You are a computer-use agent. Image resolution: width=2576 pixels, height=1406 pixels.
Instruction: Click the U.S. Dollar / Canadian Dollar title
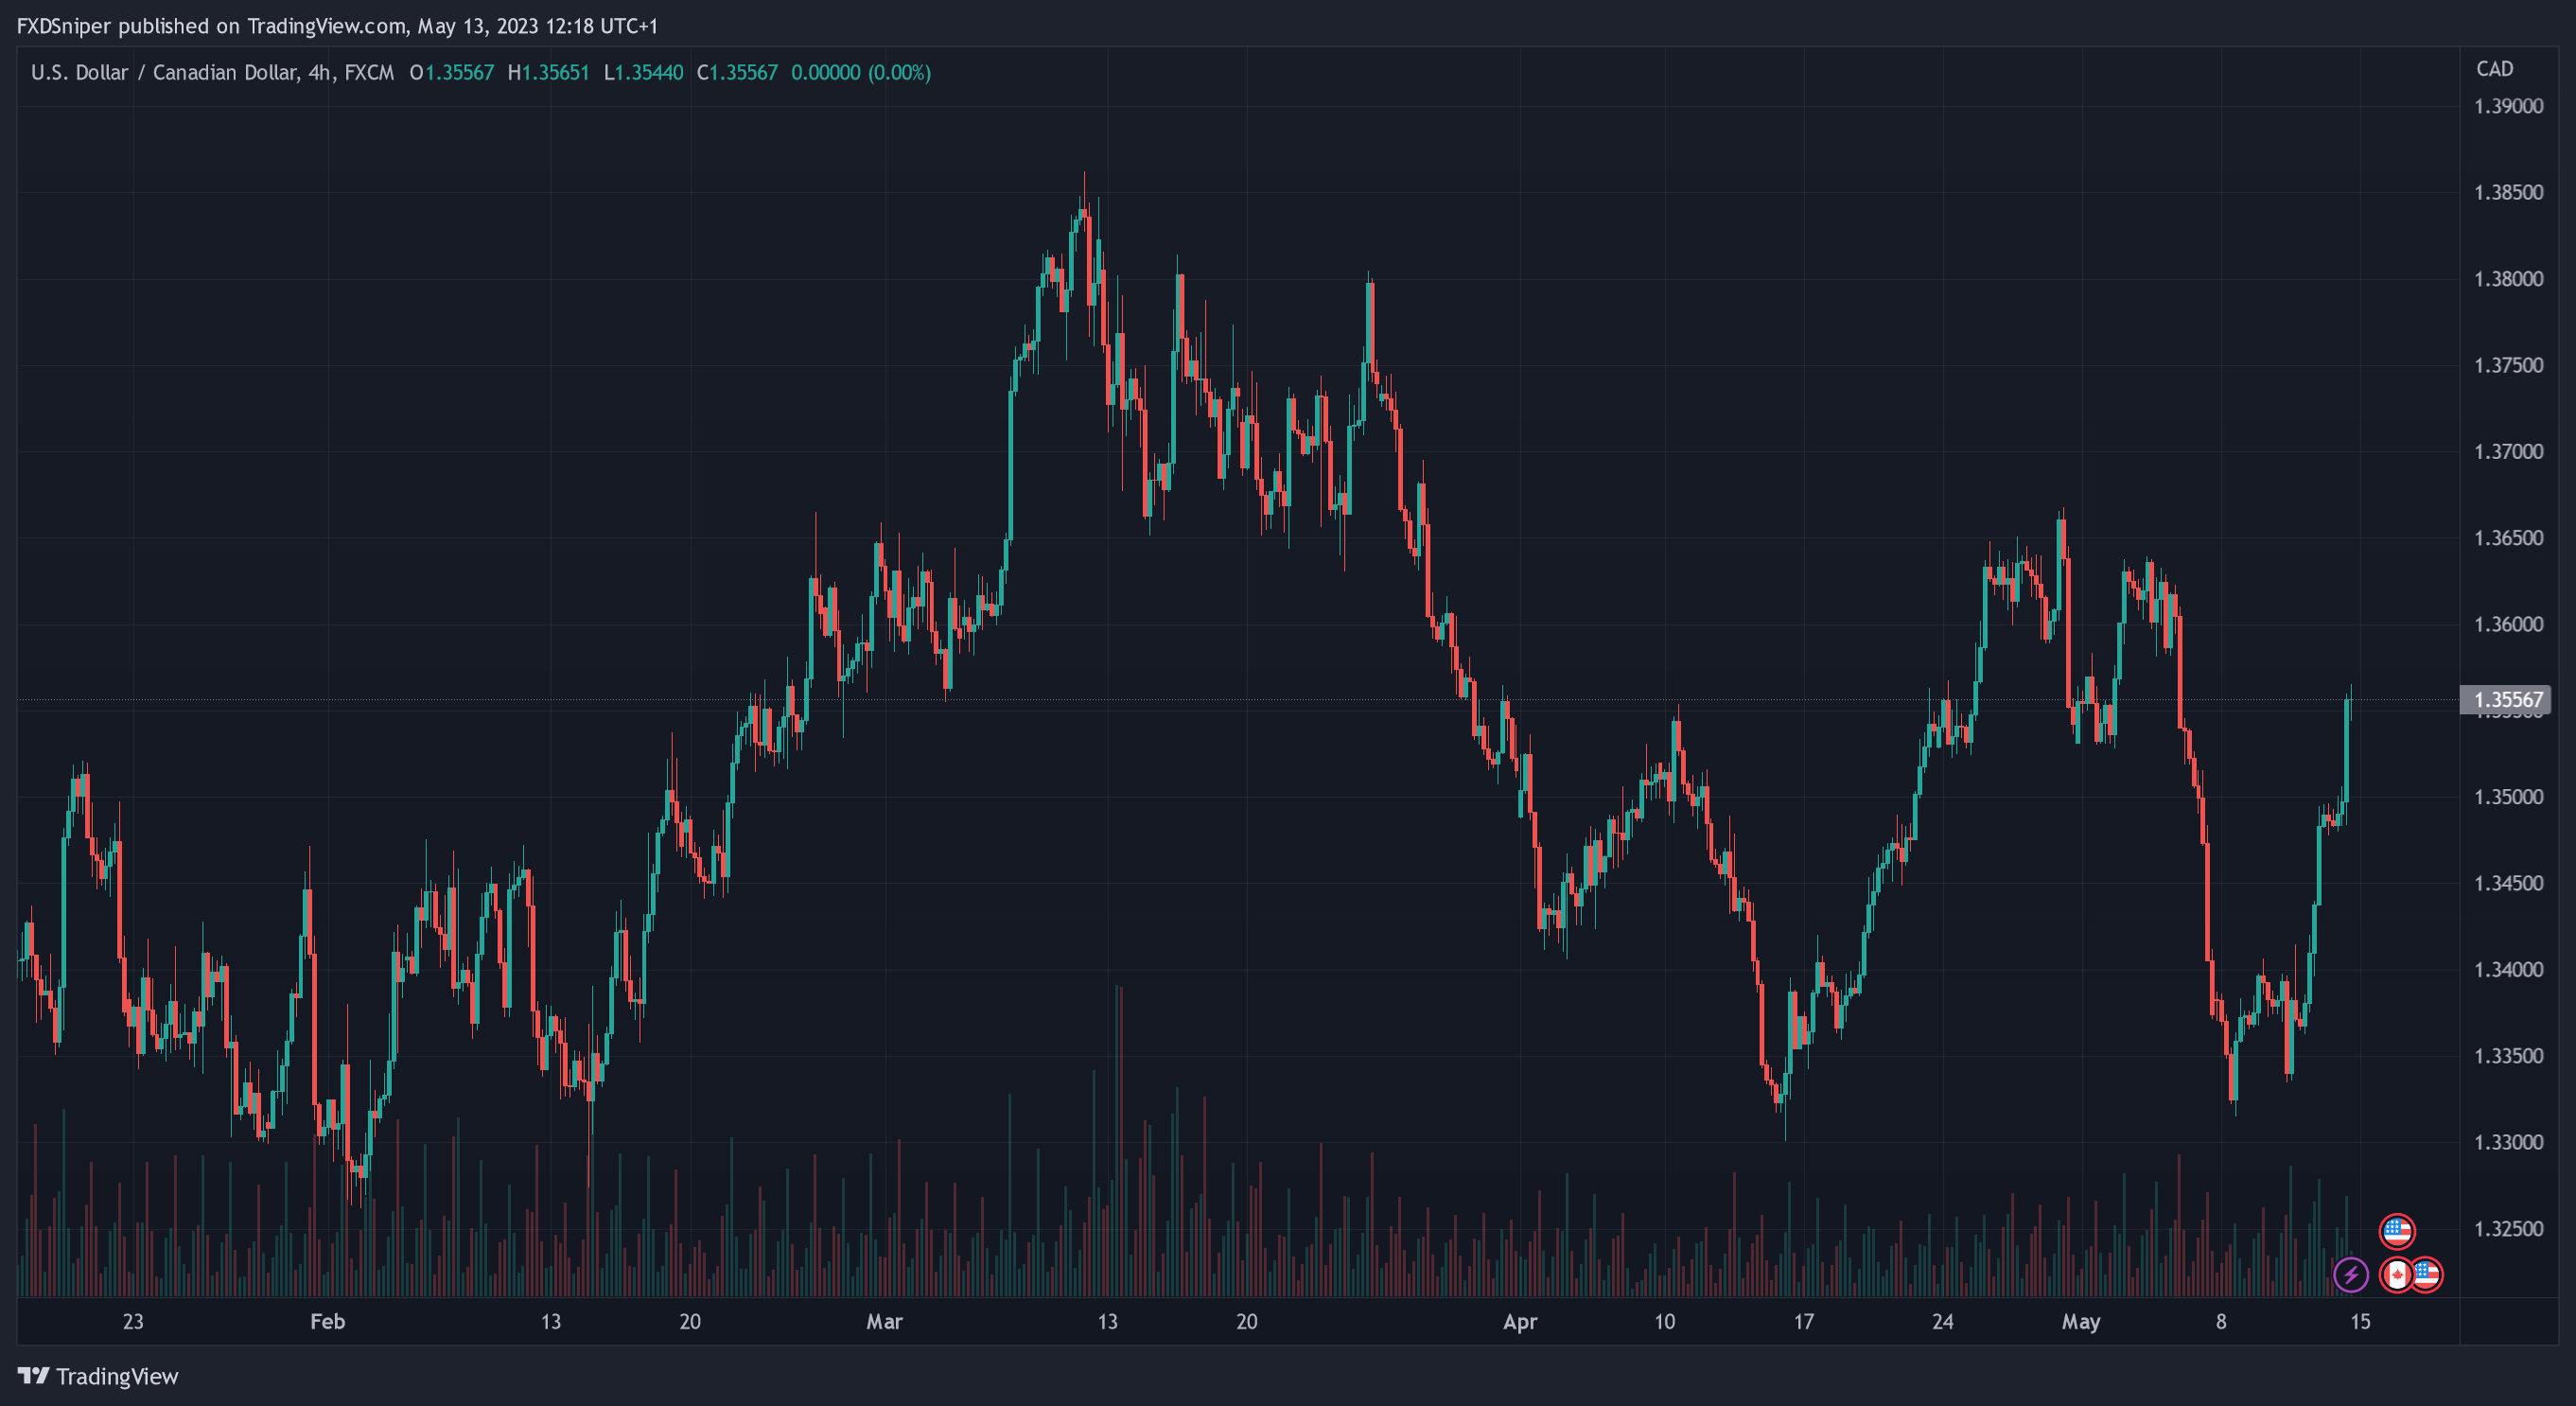click(x=164, y=73)
